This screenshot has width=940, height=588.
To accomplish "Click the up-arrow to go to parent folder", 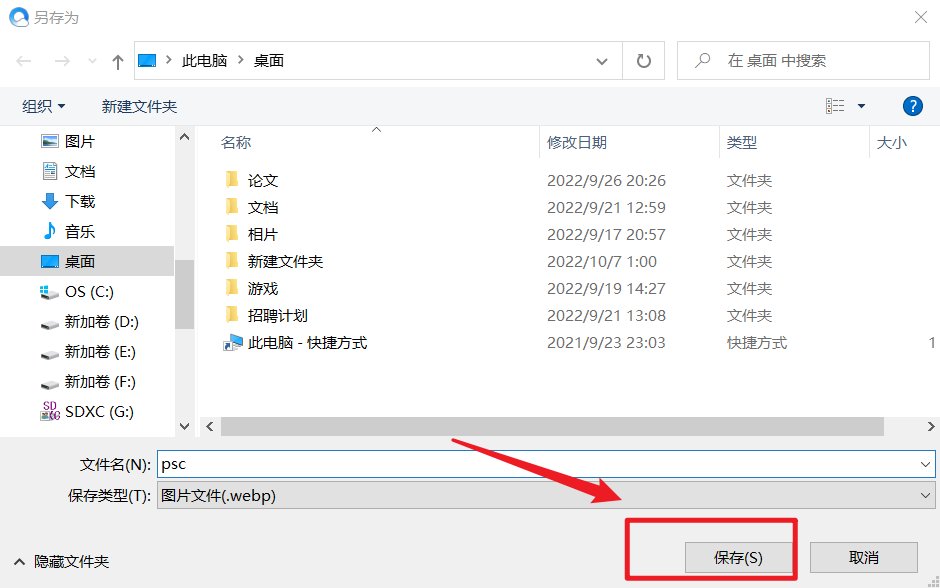I will click(117, 60).
